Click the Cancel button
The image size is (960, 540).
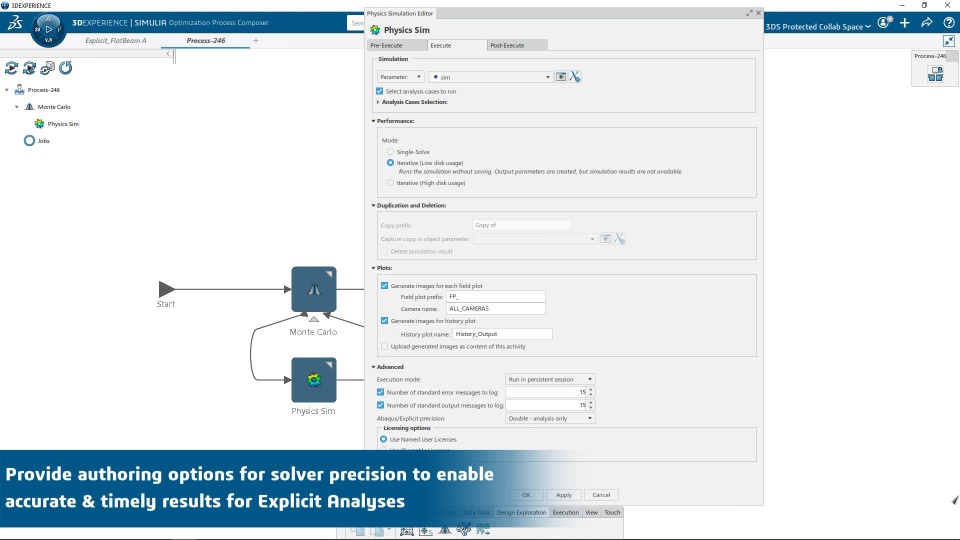click(x=601, y=495)
